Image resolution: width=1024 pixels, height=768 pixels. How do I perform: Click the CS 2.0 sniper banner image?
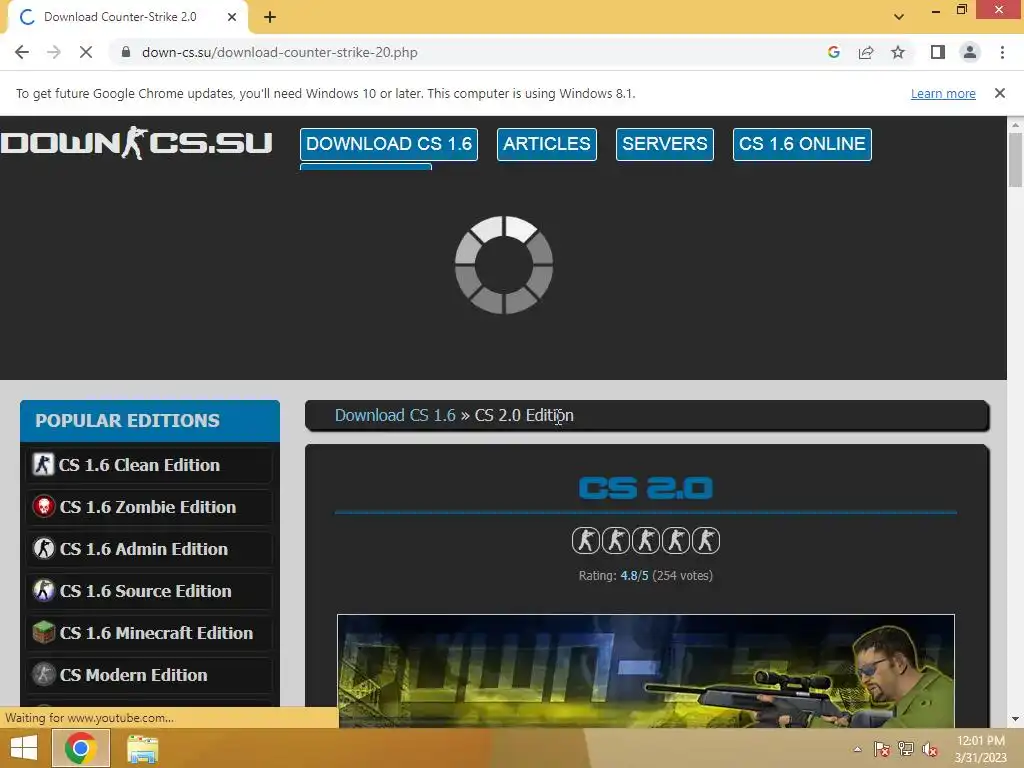(x=646, y=671)
